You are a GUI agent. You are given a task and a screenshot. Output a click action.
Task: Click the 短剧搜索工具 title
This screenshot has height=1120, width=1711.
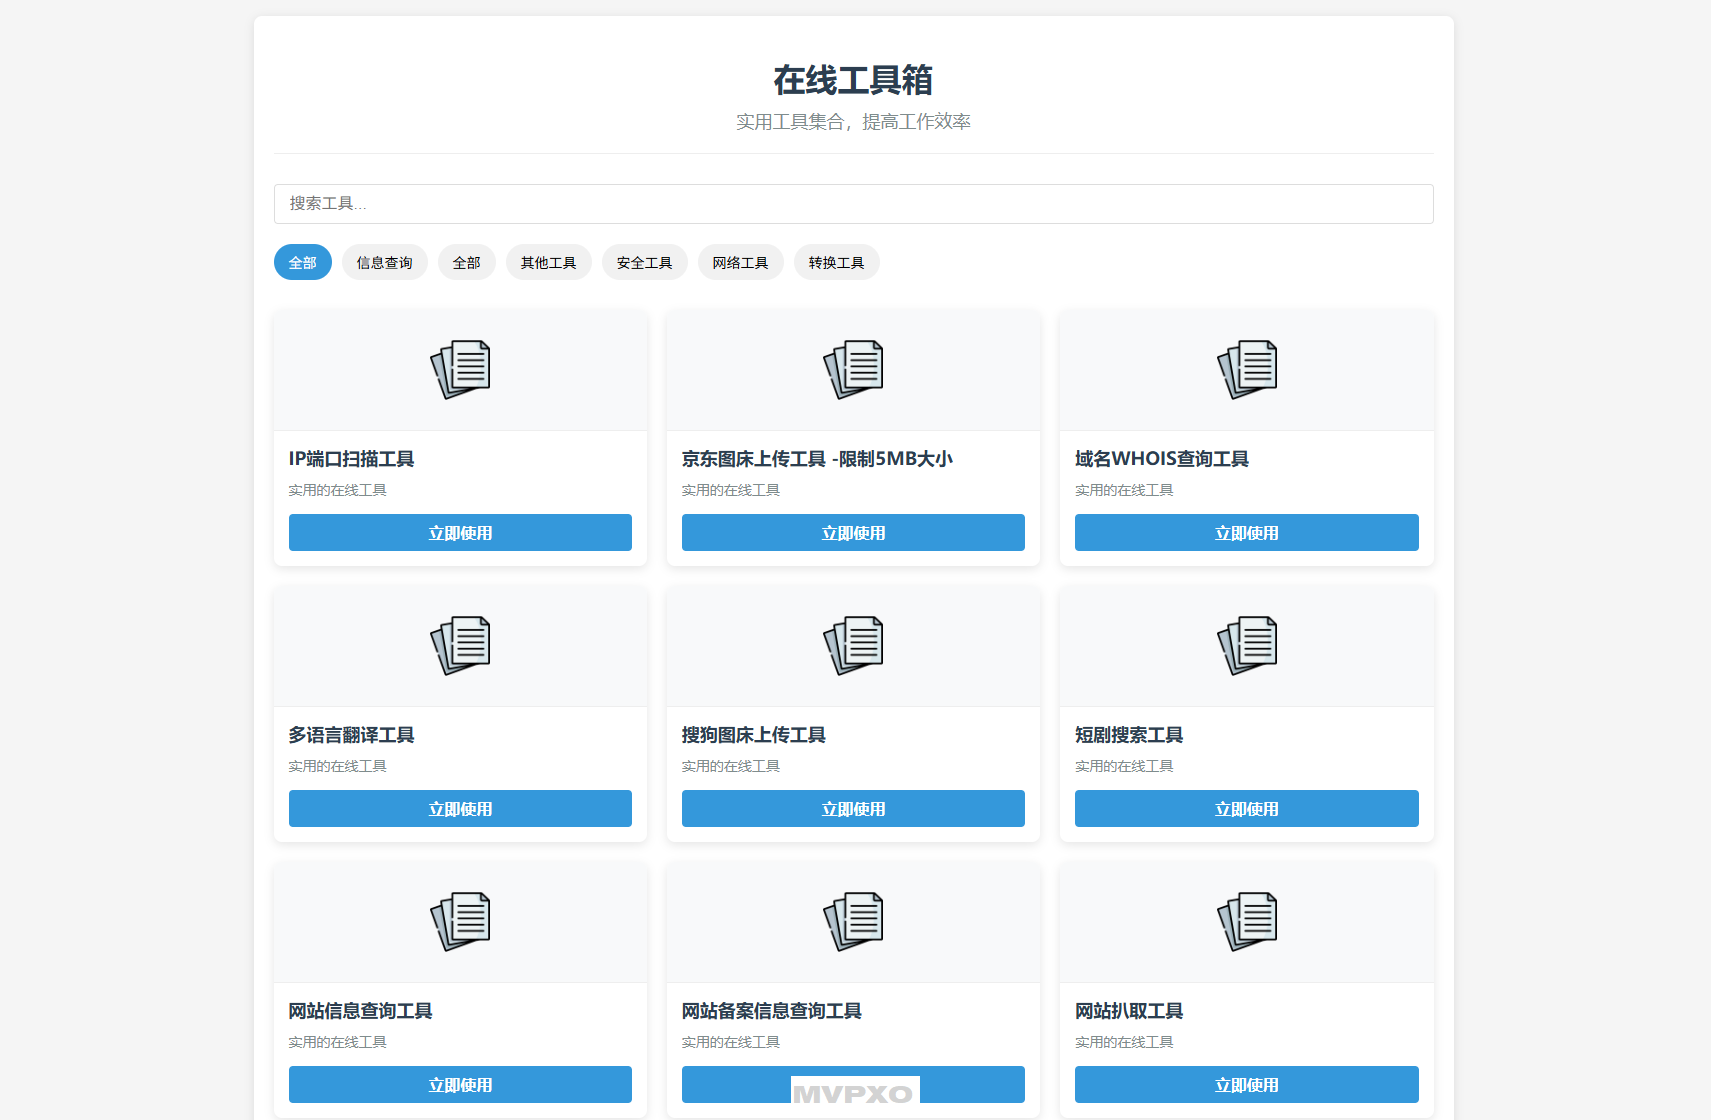[x=1129, y=735]
